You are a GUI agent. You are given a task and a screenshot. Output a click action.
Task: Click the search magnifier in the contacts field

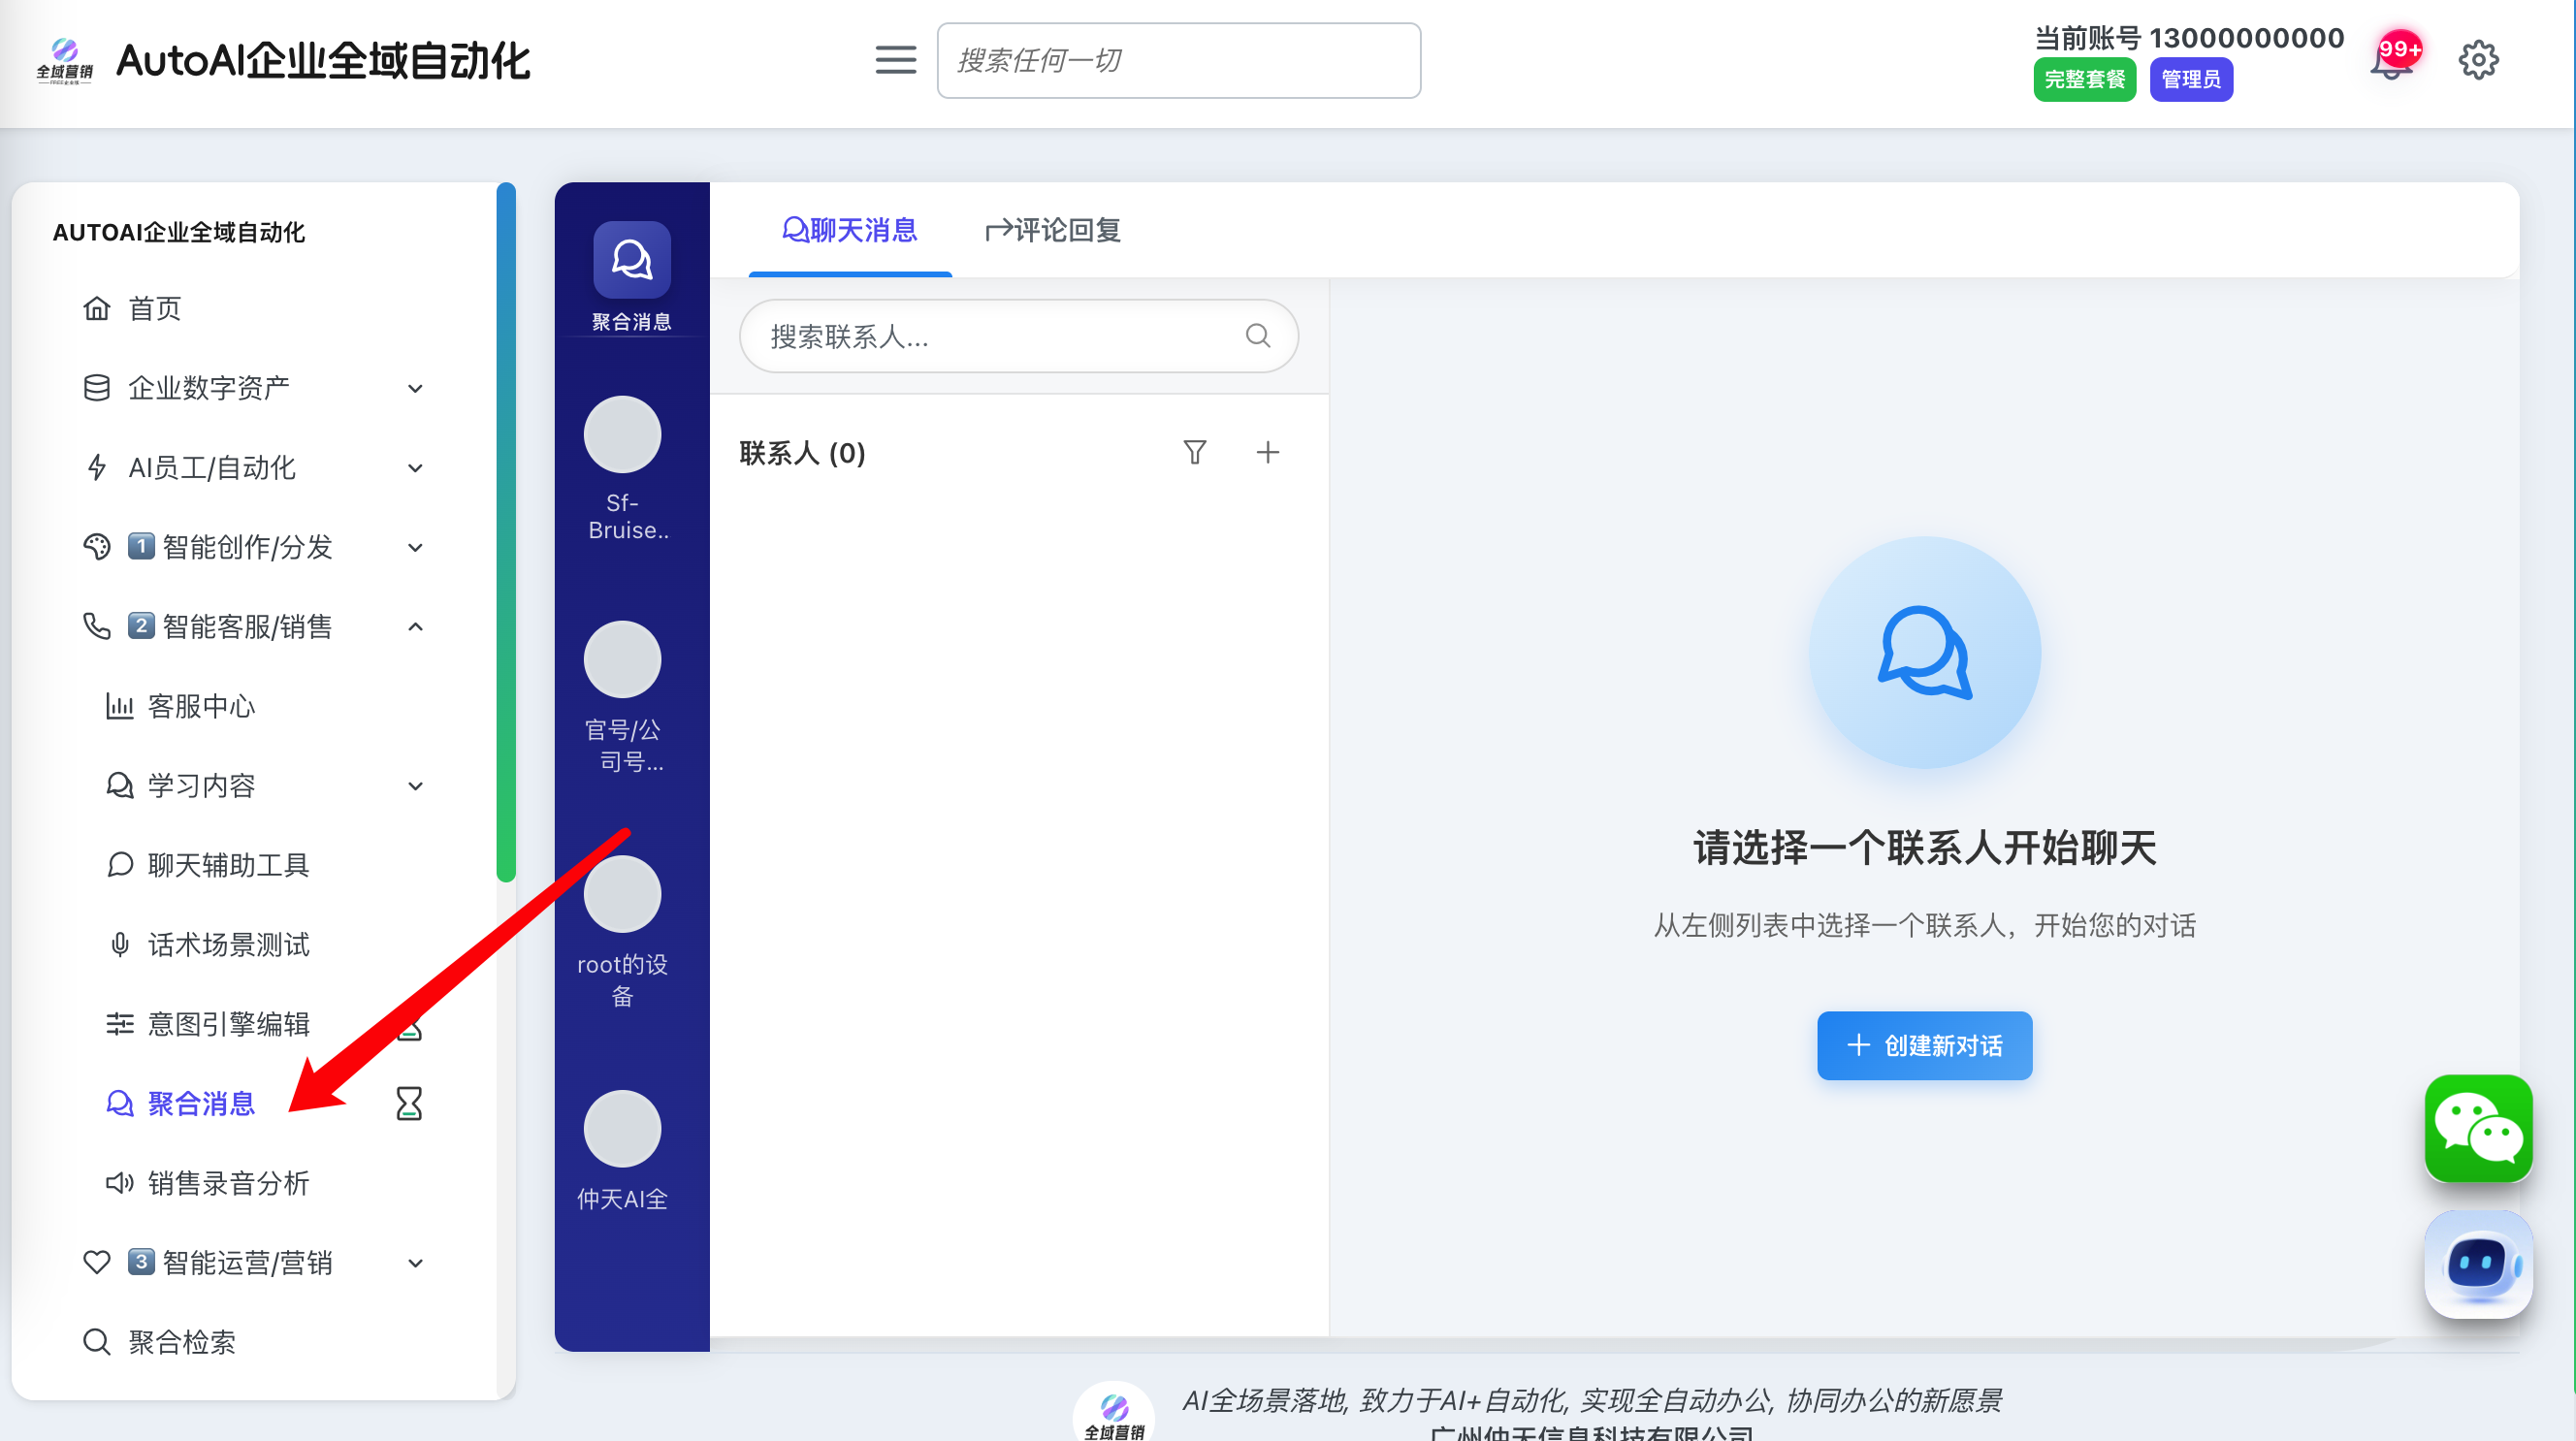(1257, 336)
